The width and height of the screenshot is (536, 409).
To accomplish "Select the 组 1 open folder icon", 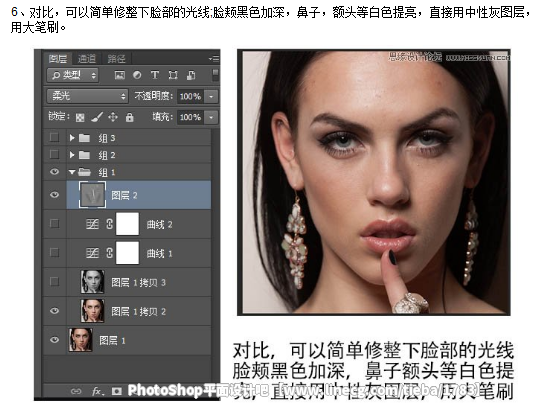I will click(x=84, y=172).
